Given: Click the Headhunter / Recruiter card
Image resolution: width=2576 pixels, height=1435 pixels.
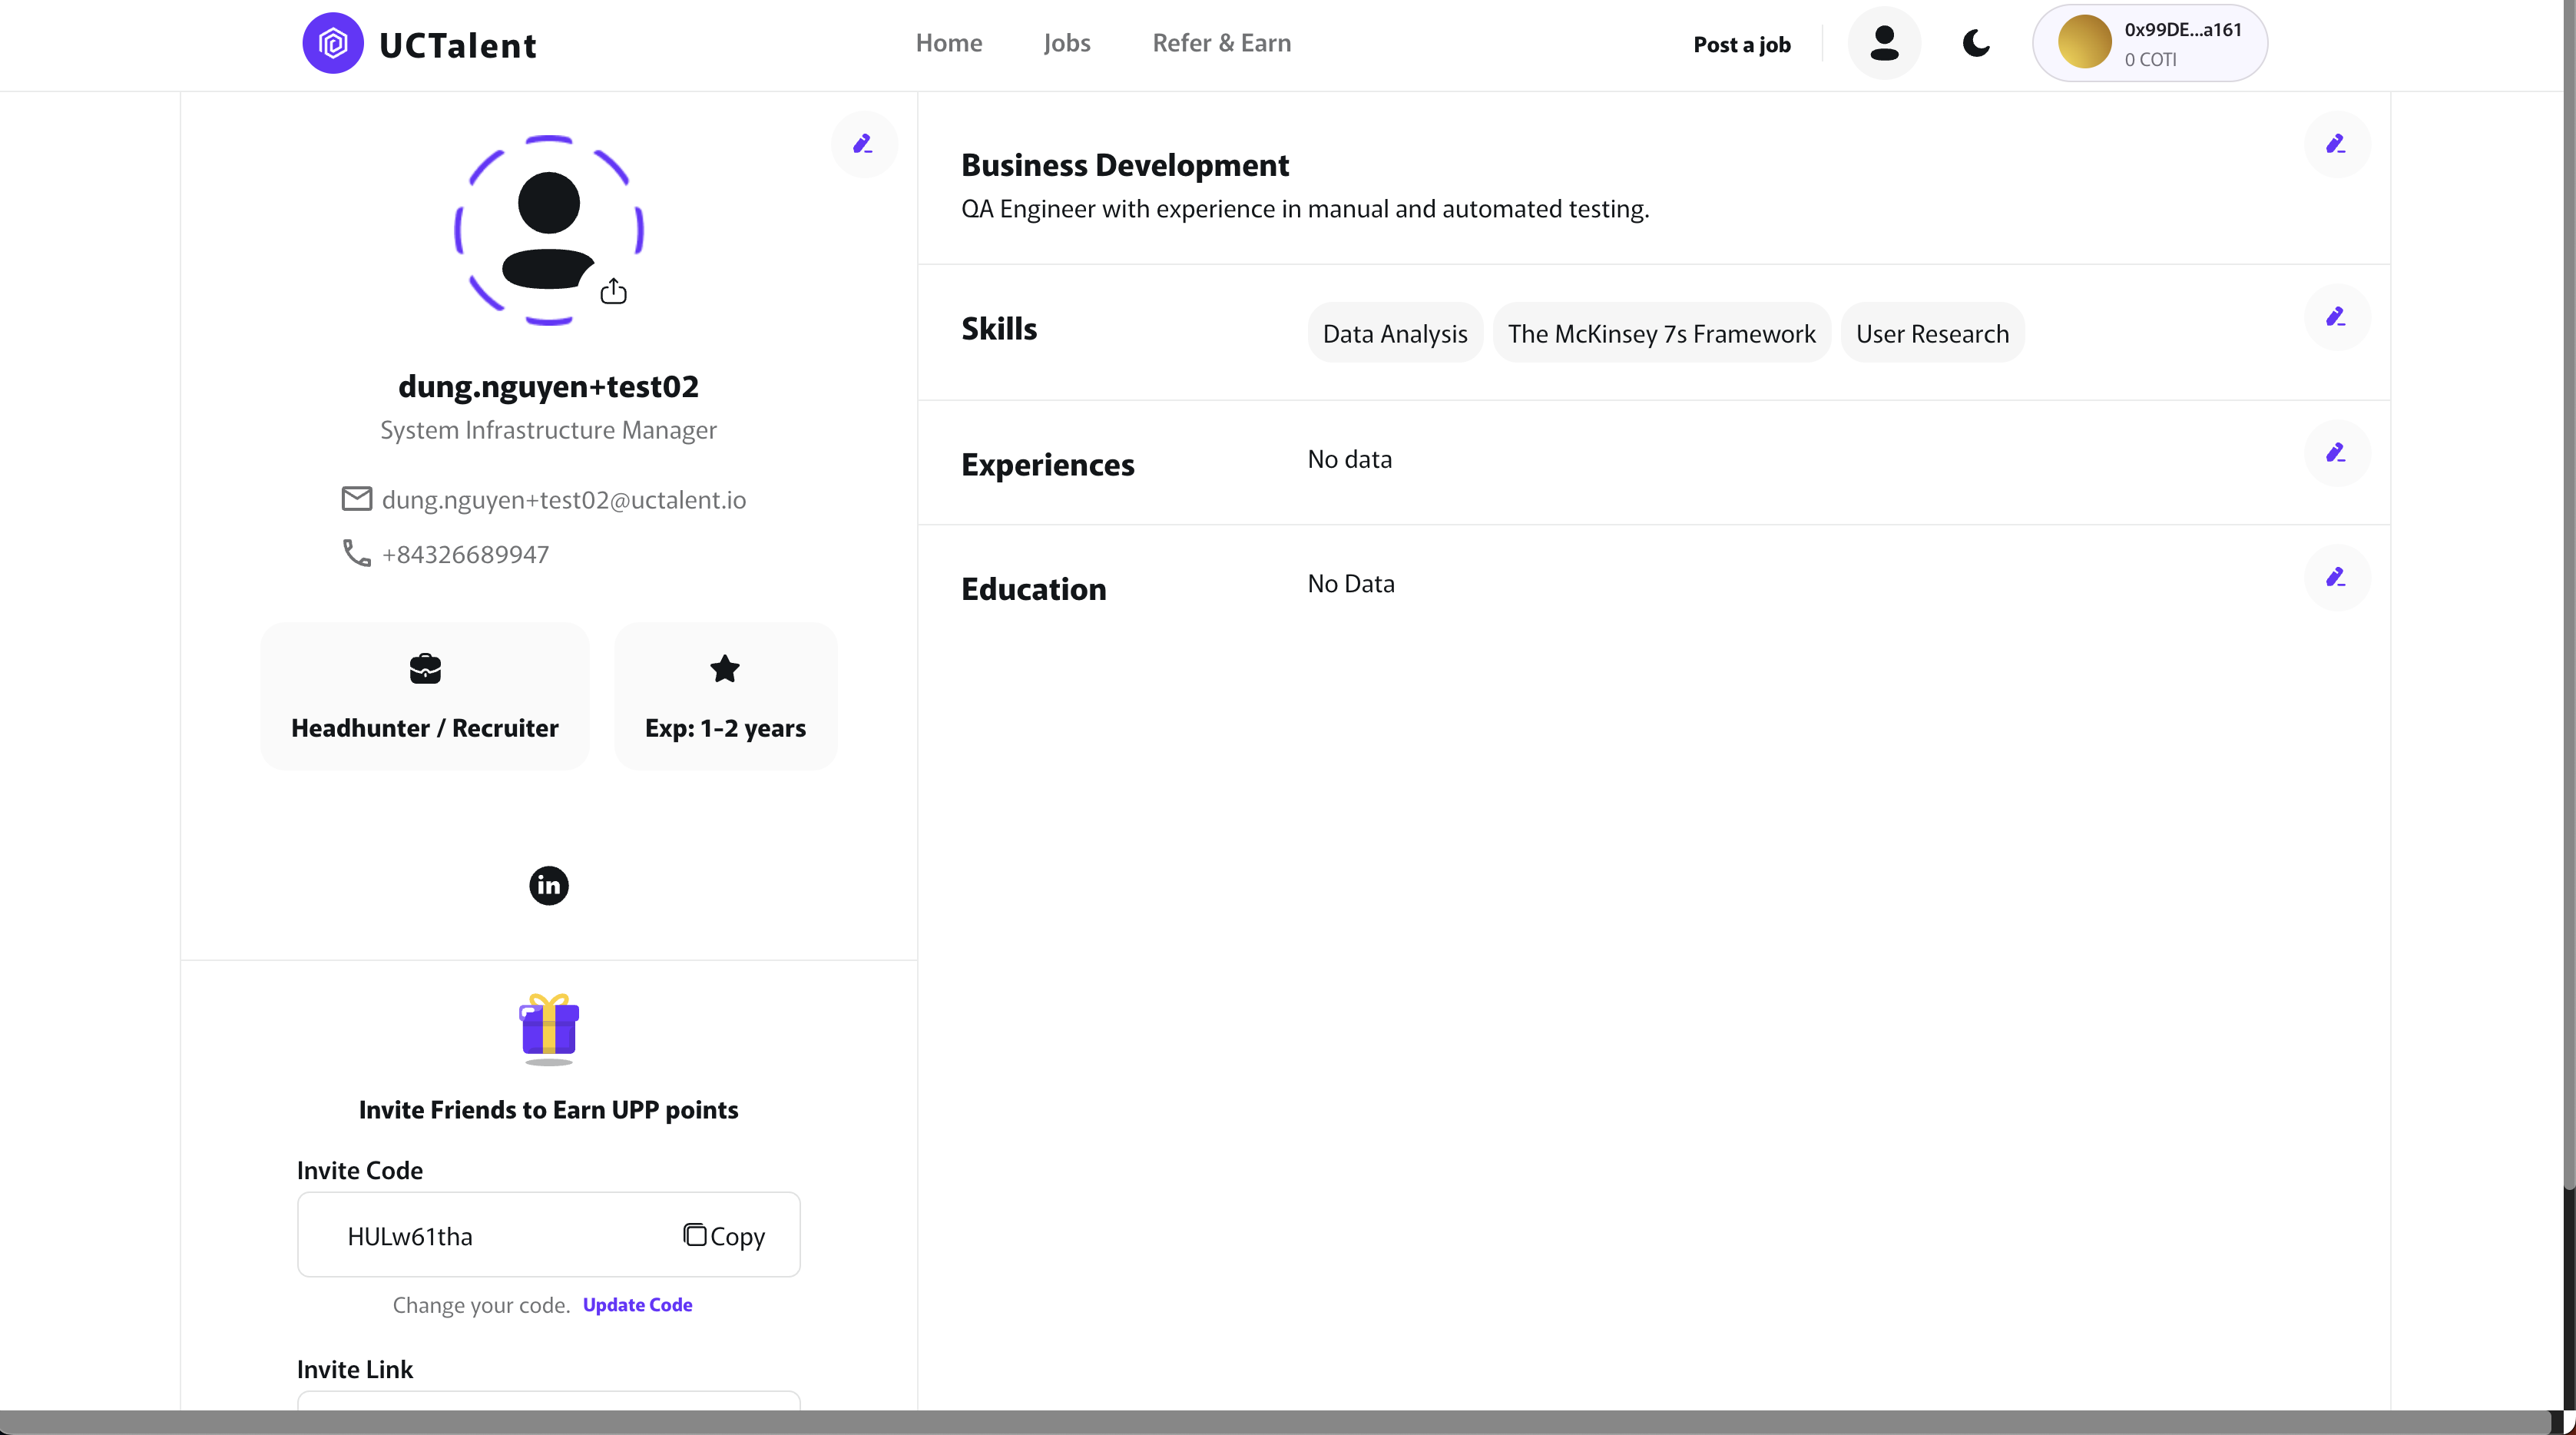Looking at the screenshot, I should tap(425, 697).
